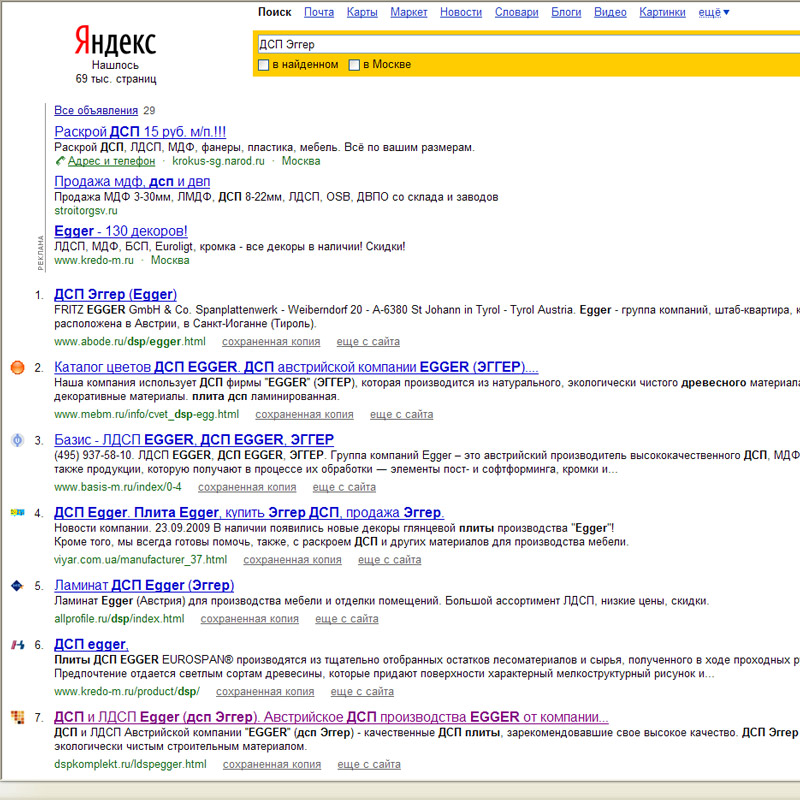Click ad URL 'stroitorgsv.ru'
The width and height of the screenshot is (800, 800).
[x=86, y=211]
